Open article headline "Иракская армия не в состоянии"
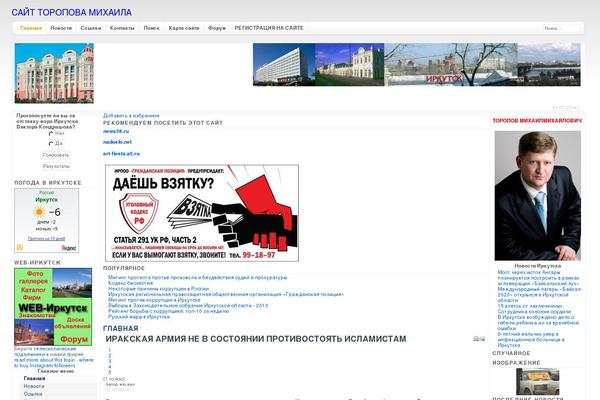This screenshot has width=600, height=400. 256,339
